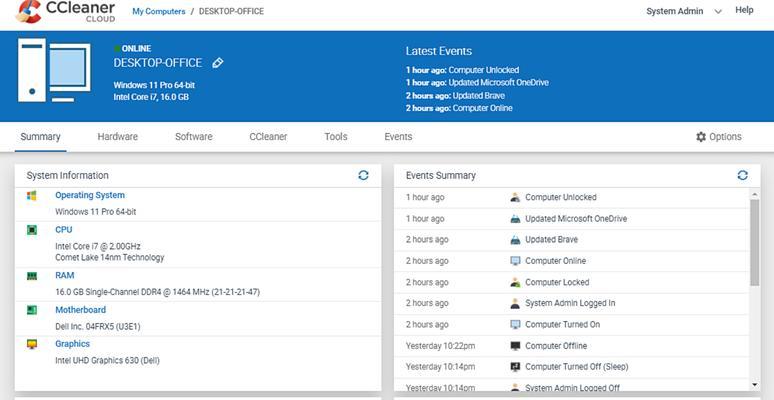The width and height of the screenshot is (774, 400).
Task: Click 'Computer Turned Off (Sleep)' event text
Action: [577, 367]
